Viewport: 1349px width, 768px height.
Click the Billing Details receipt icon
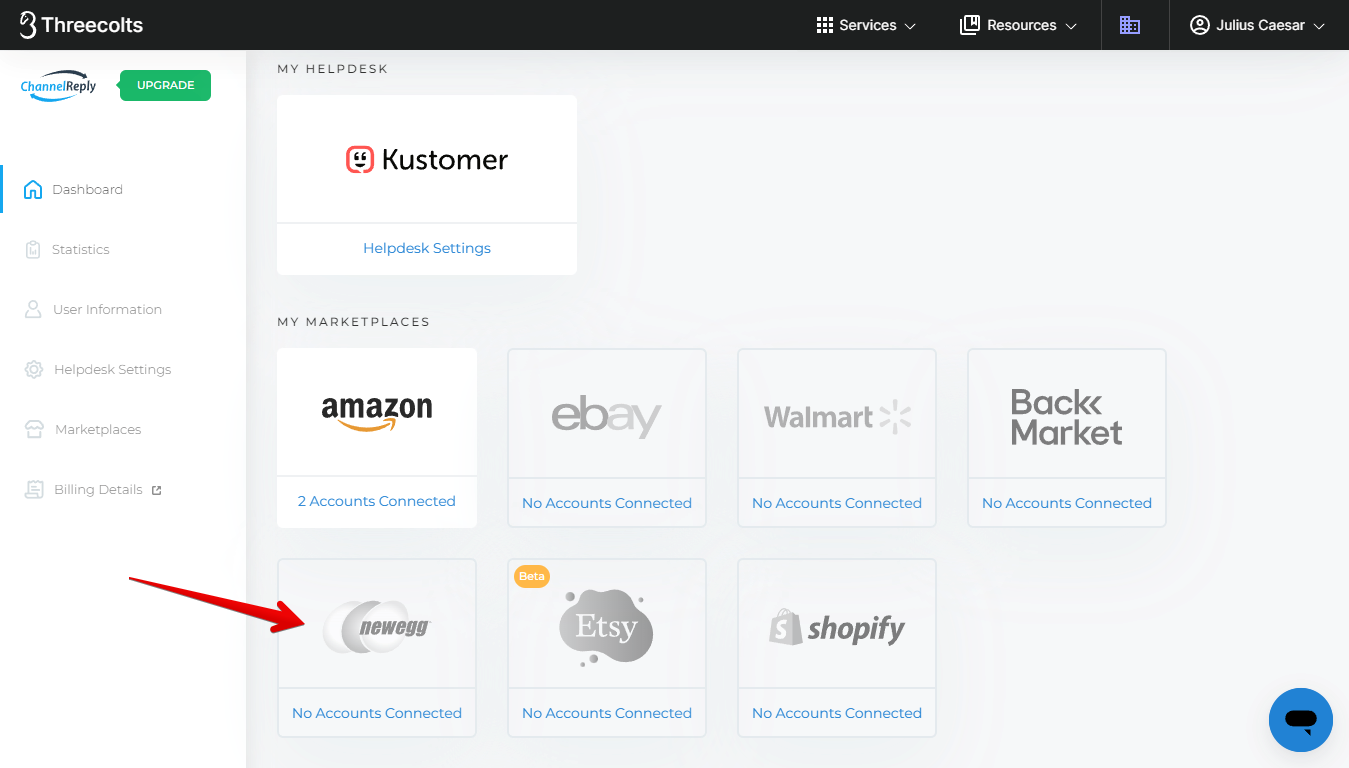[x=35, y=489]
